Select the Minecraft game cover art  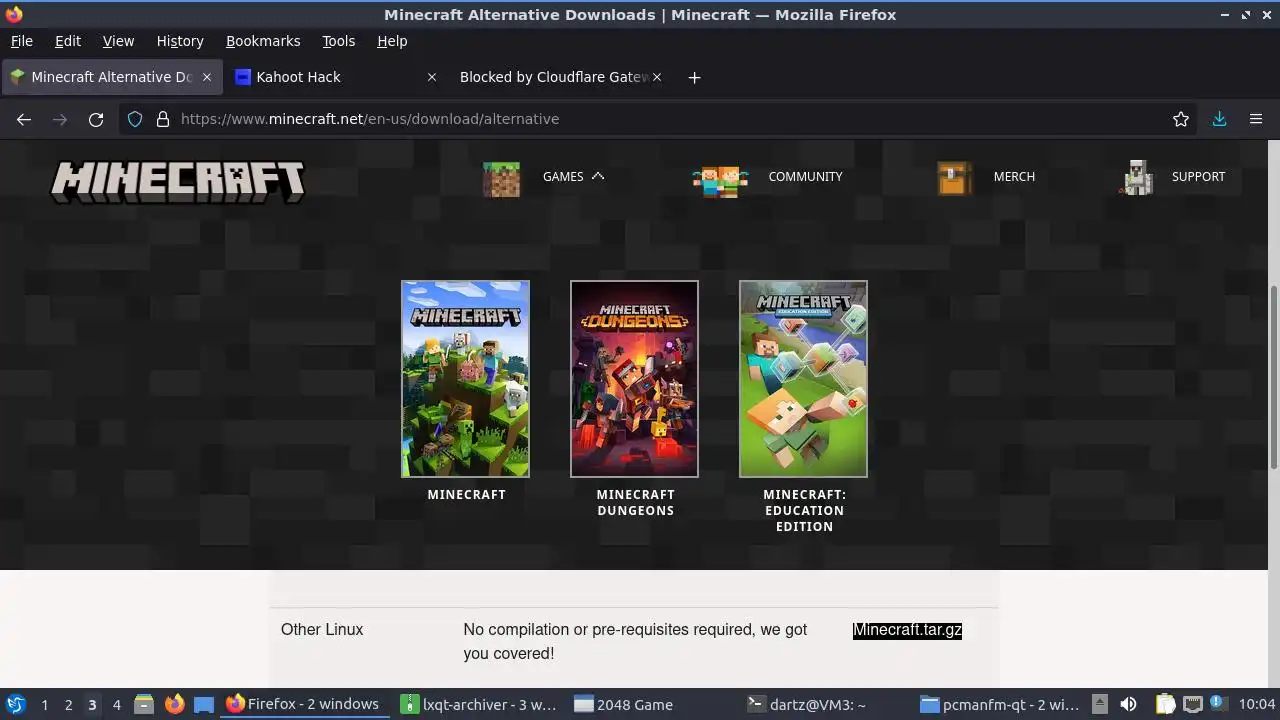tap(465, 379)
